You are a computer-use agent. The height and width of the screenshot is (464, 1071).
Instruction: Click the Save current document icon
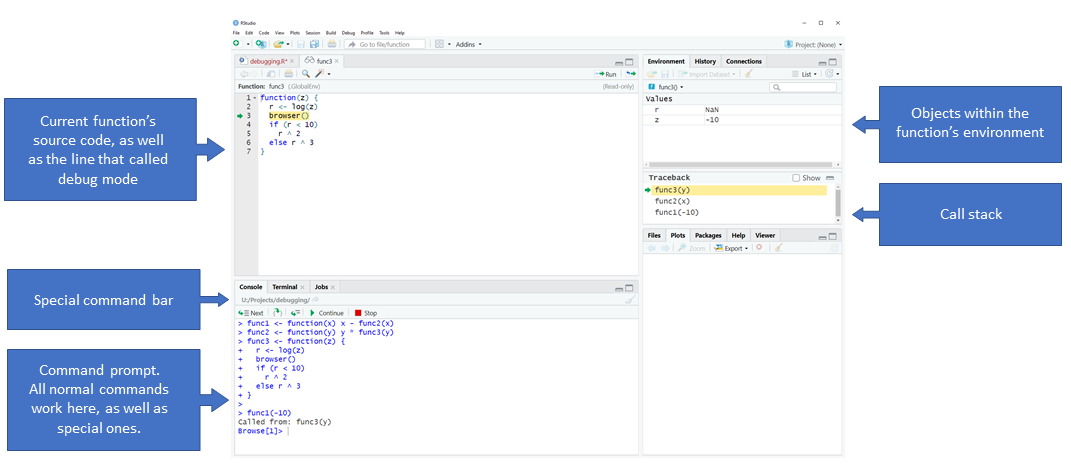coord(301,44)
